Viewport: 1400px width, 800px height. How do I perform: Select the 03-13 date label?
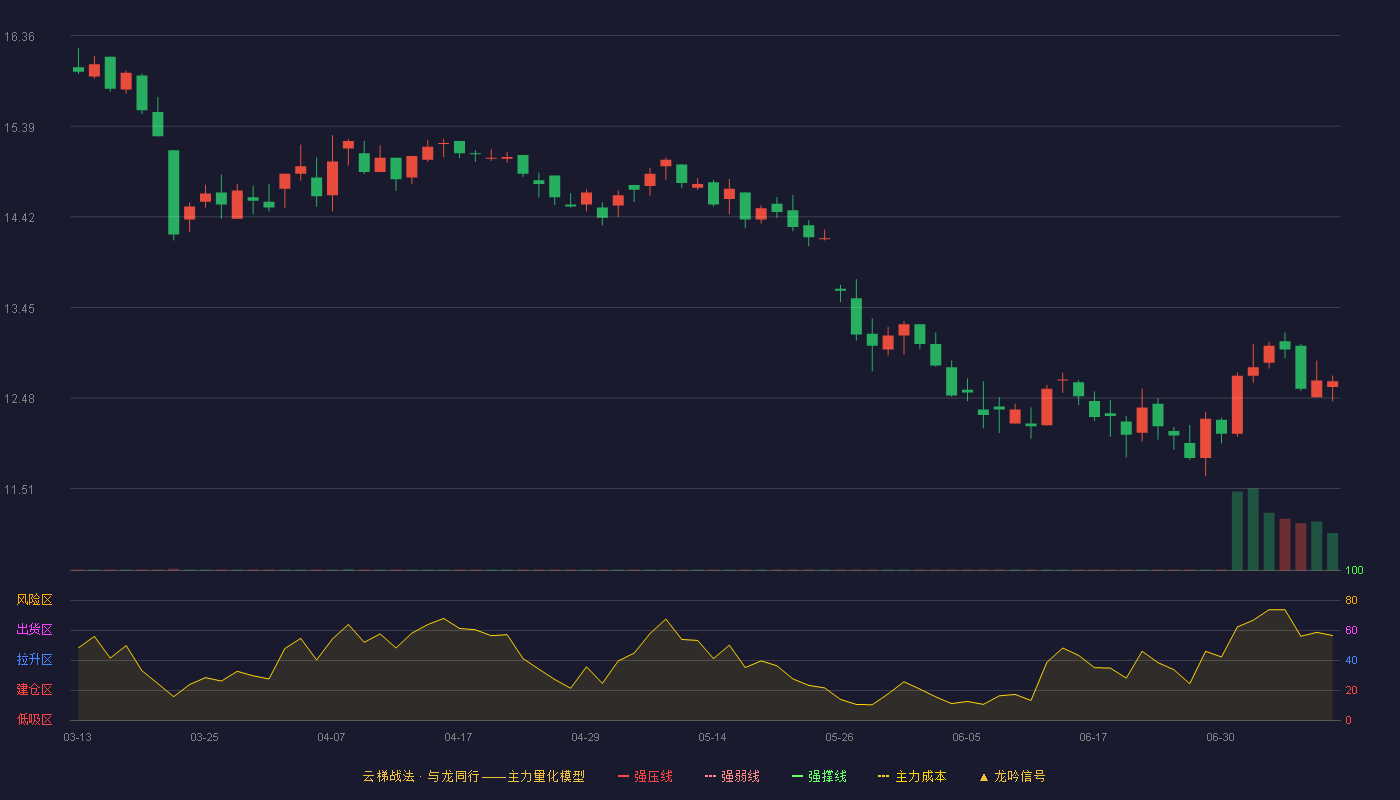click(78, 737)
